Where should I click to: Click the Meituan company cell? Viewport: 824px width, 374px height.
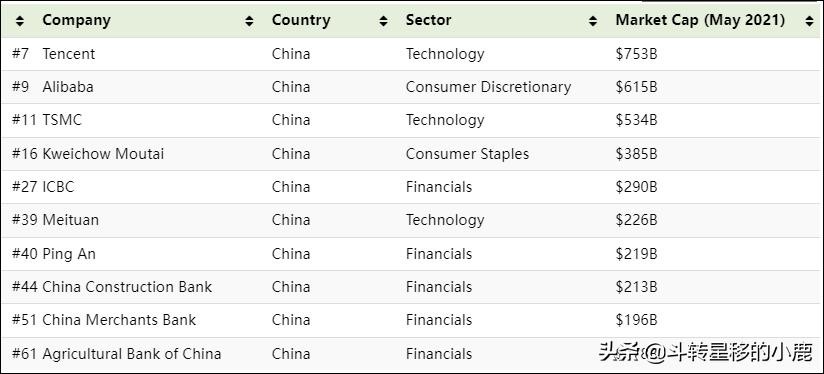(70, 220)
